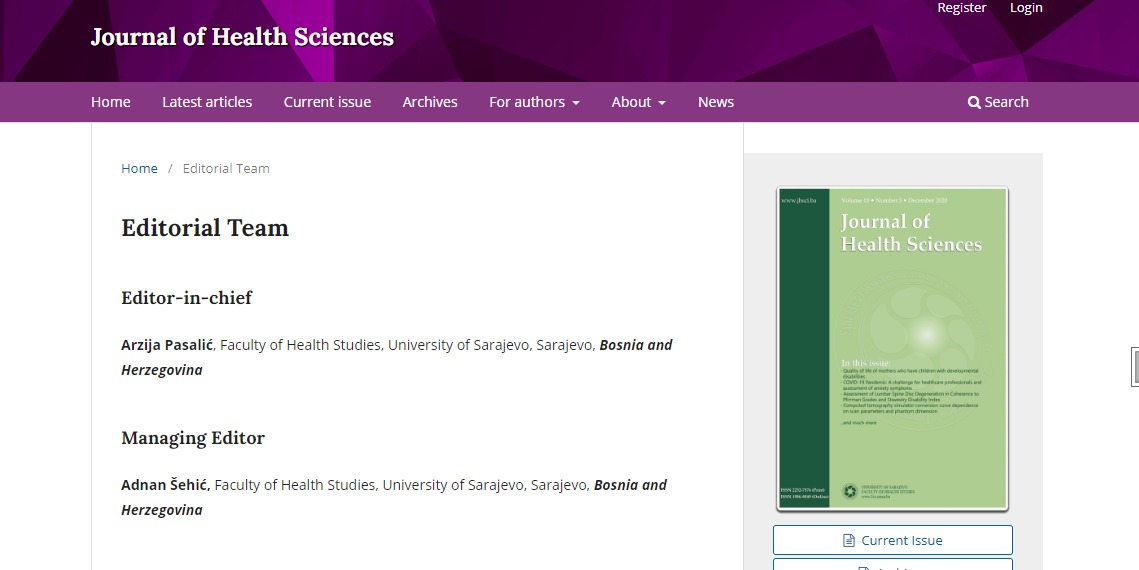Screen dimensions: 1139x570
Task: Click the document icon on Current Issue button
Action: [x=848, y=540]
